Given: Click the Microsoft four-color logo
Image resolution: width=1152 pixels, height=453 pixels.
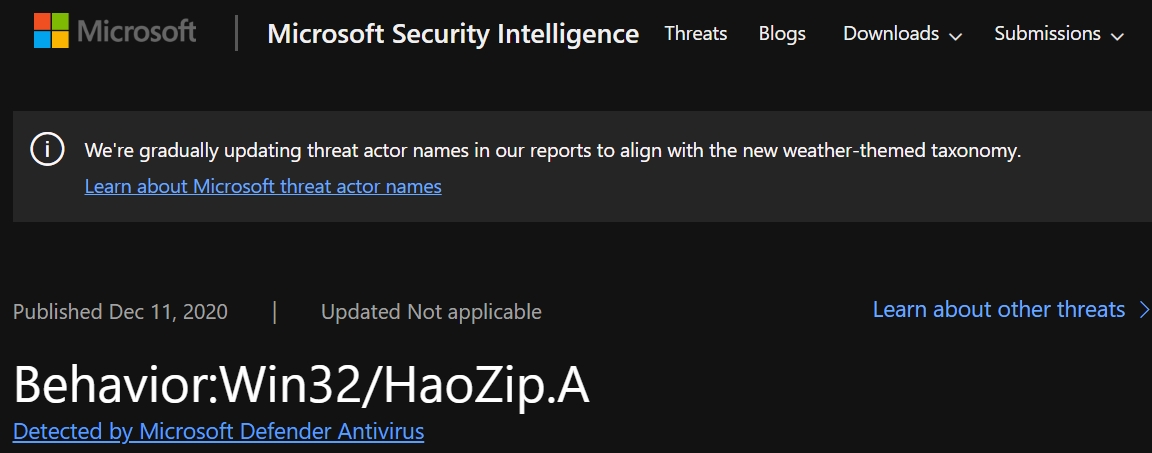Looking at the screenshot, I should point(51,31).
